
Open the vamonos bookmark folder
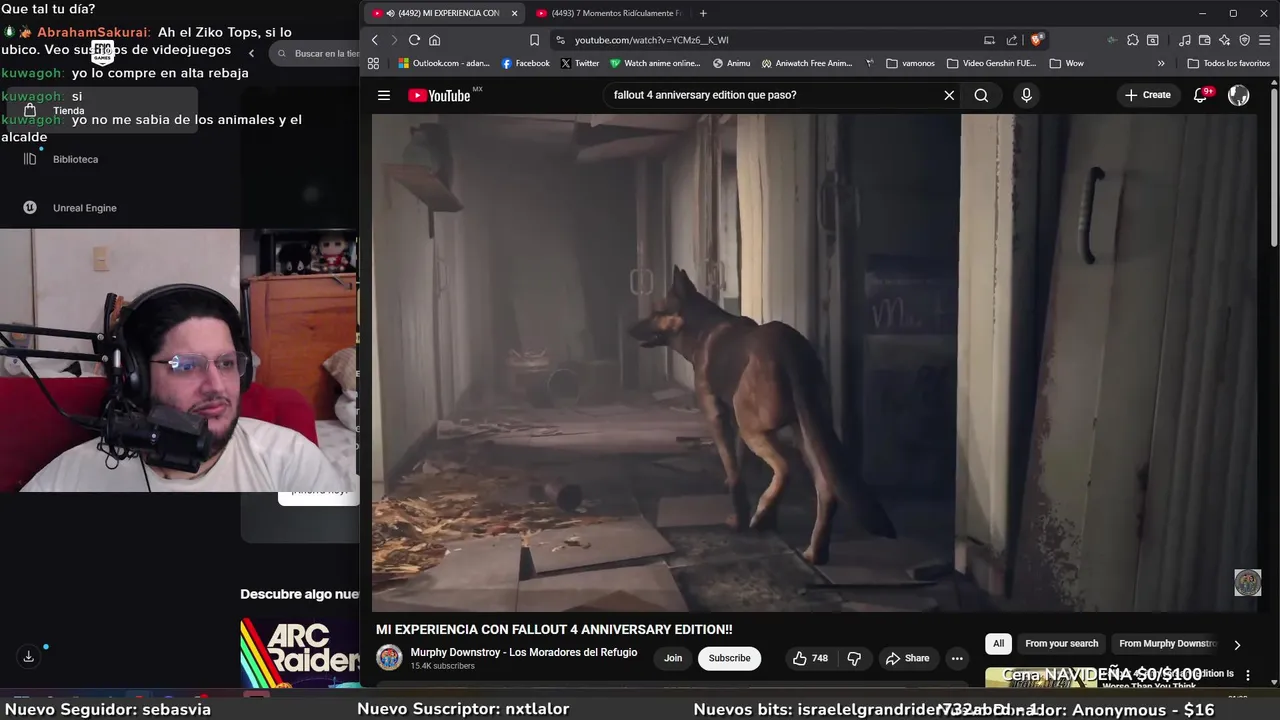coord(910,63)
